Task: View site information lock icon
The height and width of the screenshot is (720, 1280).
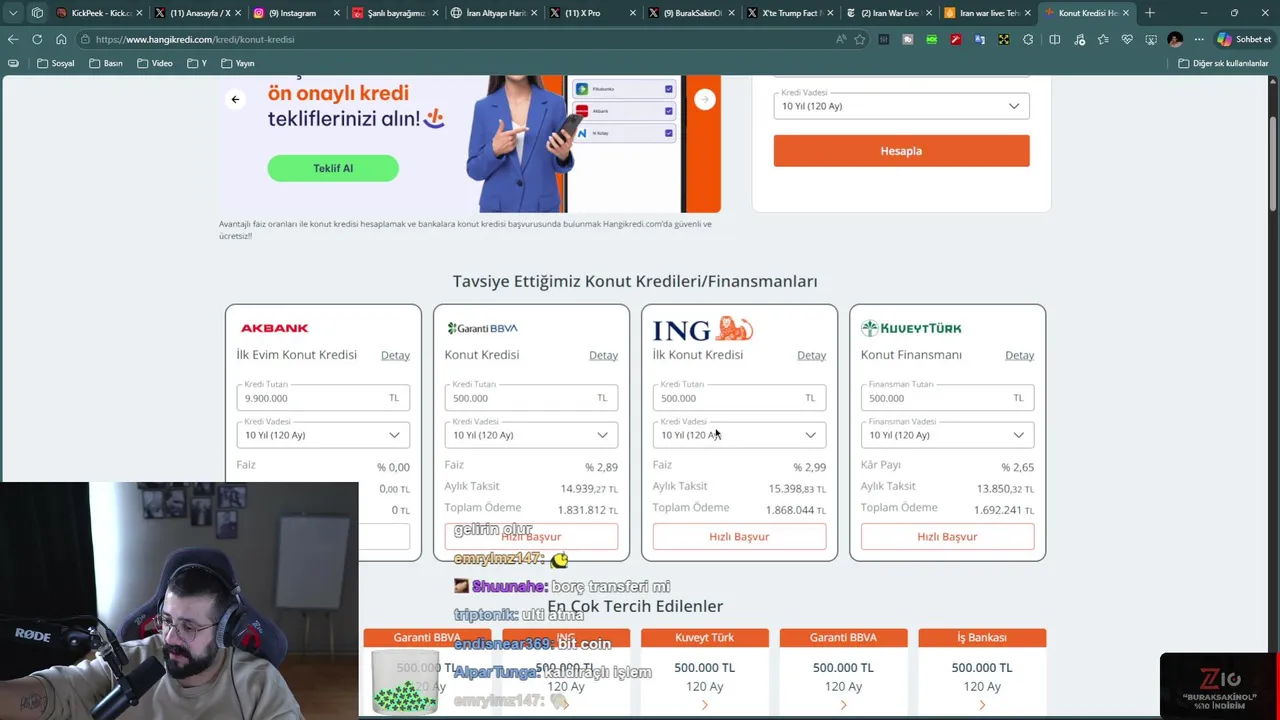Action: 87,39
